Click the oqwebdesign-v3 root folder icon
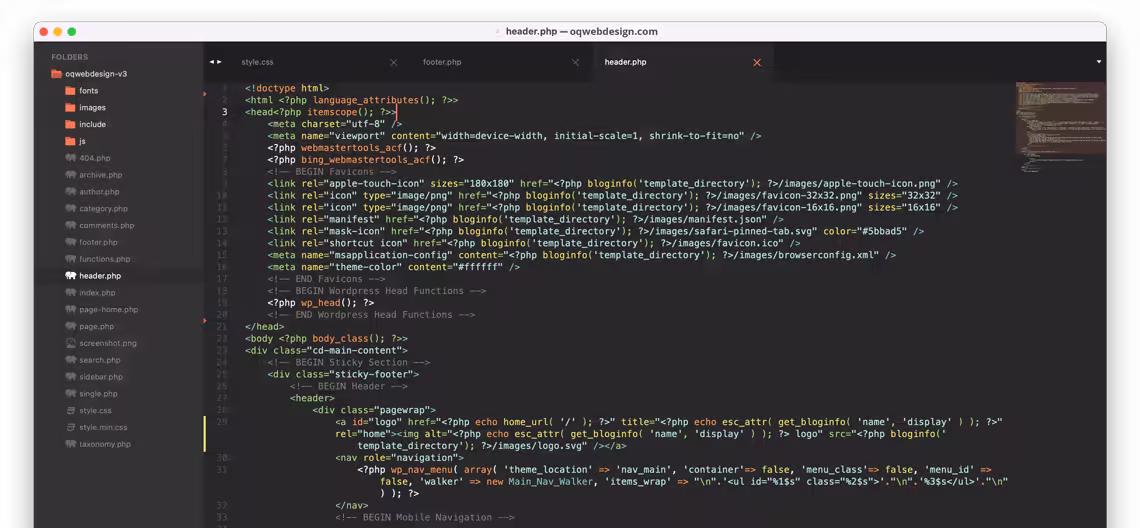Screen dimensions: 1140x528 [56, 74]
